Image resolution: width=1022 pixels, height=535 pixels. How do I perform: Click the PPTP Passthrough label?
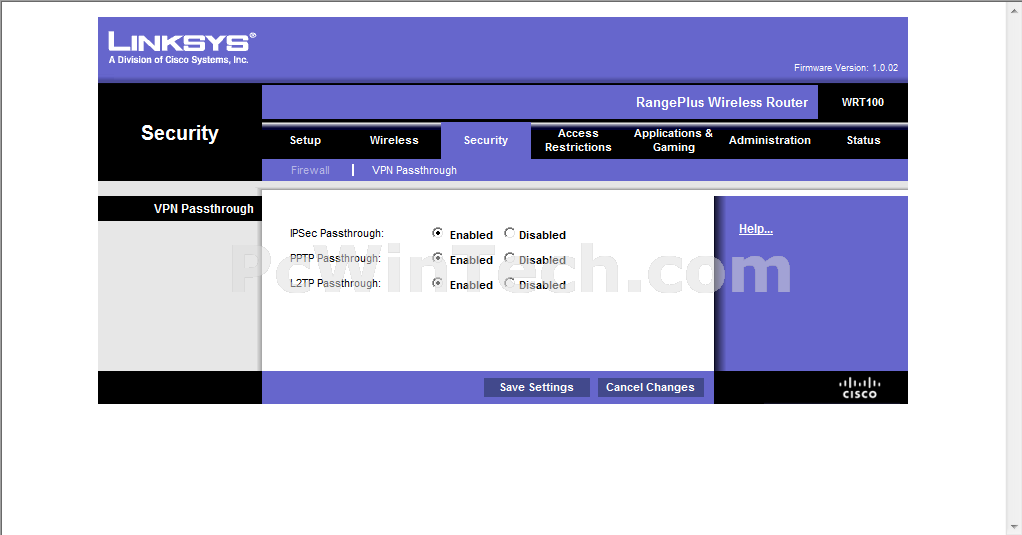[335, 258]
